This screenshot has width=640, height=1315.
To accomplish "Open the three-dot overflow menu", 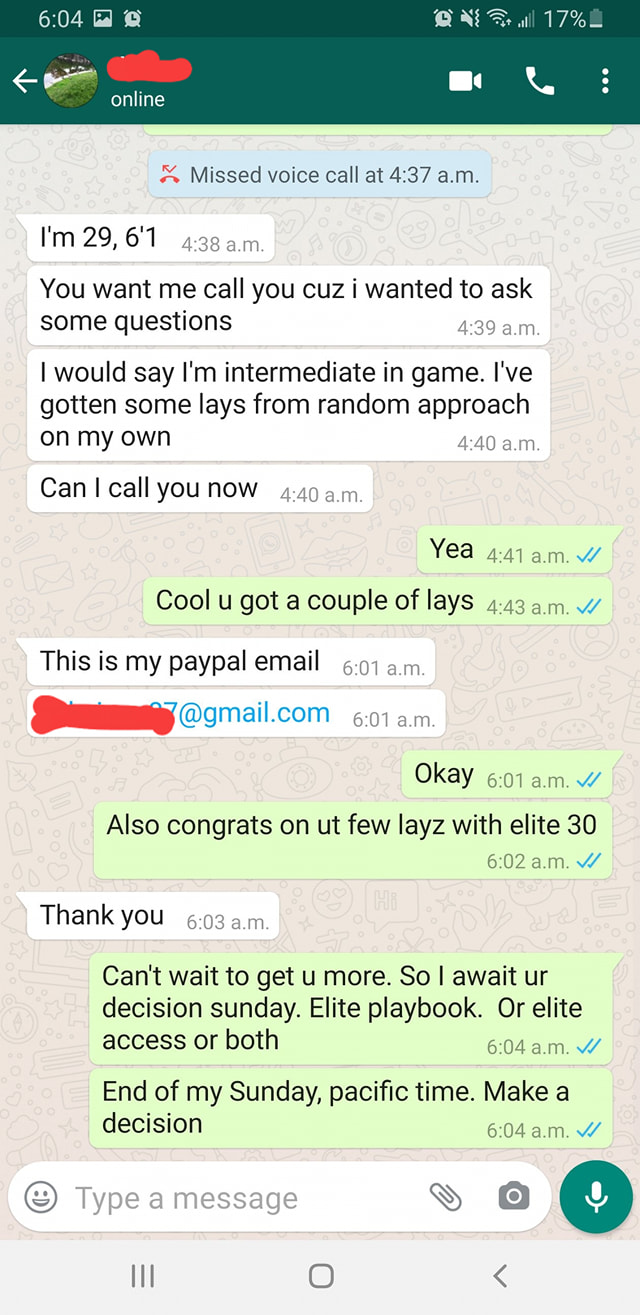I will coord(605,81).
